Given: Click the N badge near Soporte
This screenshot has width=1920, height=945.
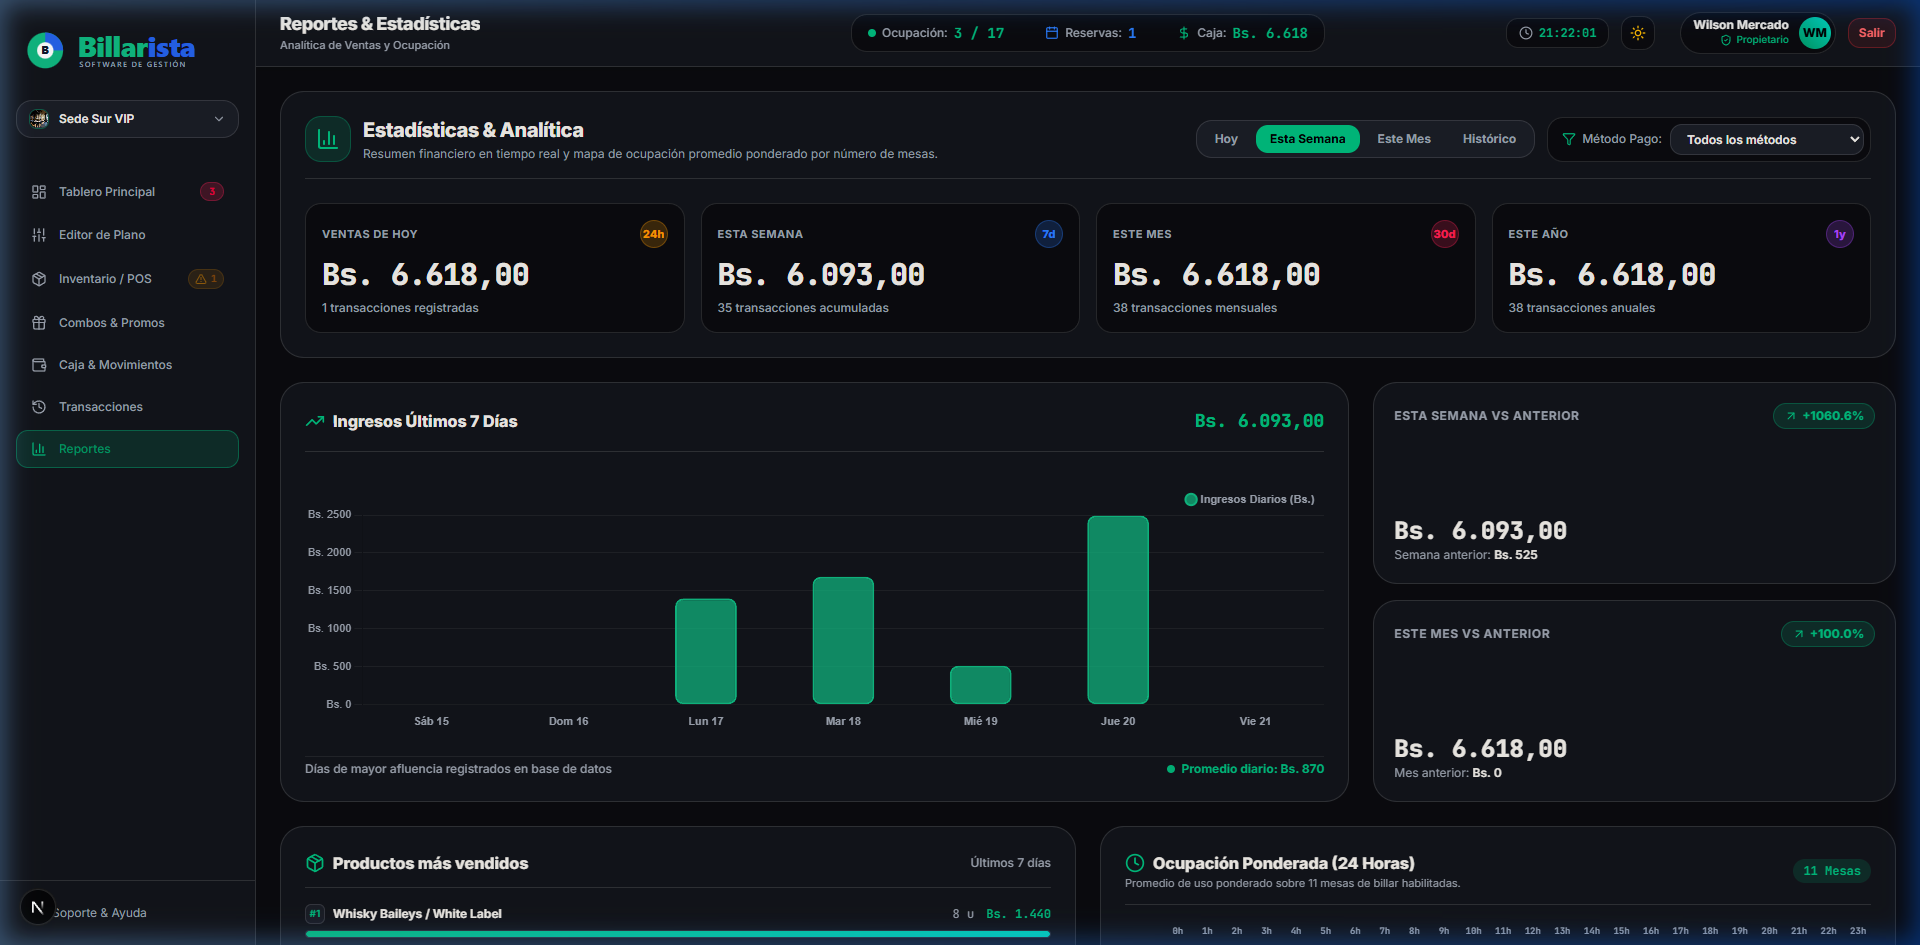Looking at the screenshot, I should (x=38, y=907).
